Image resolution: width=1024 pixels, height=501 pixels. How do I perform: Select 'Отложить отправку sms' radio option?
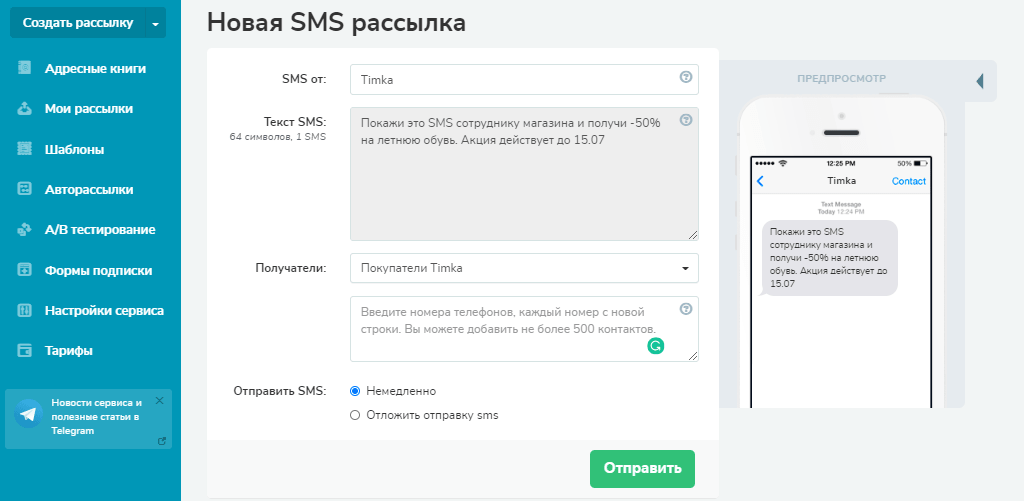[x=355, y=415]
